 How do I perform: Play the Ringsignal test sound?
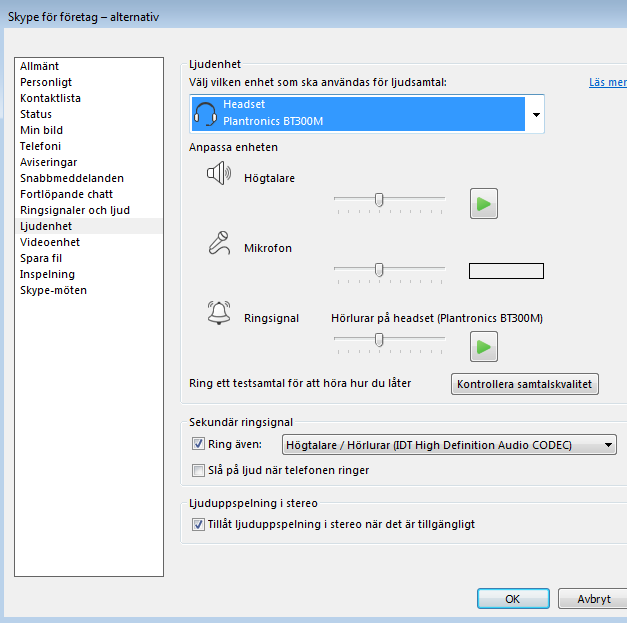[483, 346]
